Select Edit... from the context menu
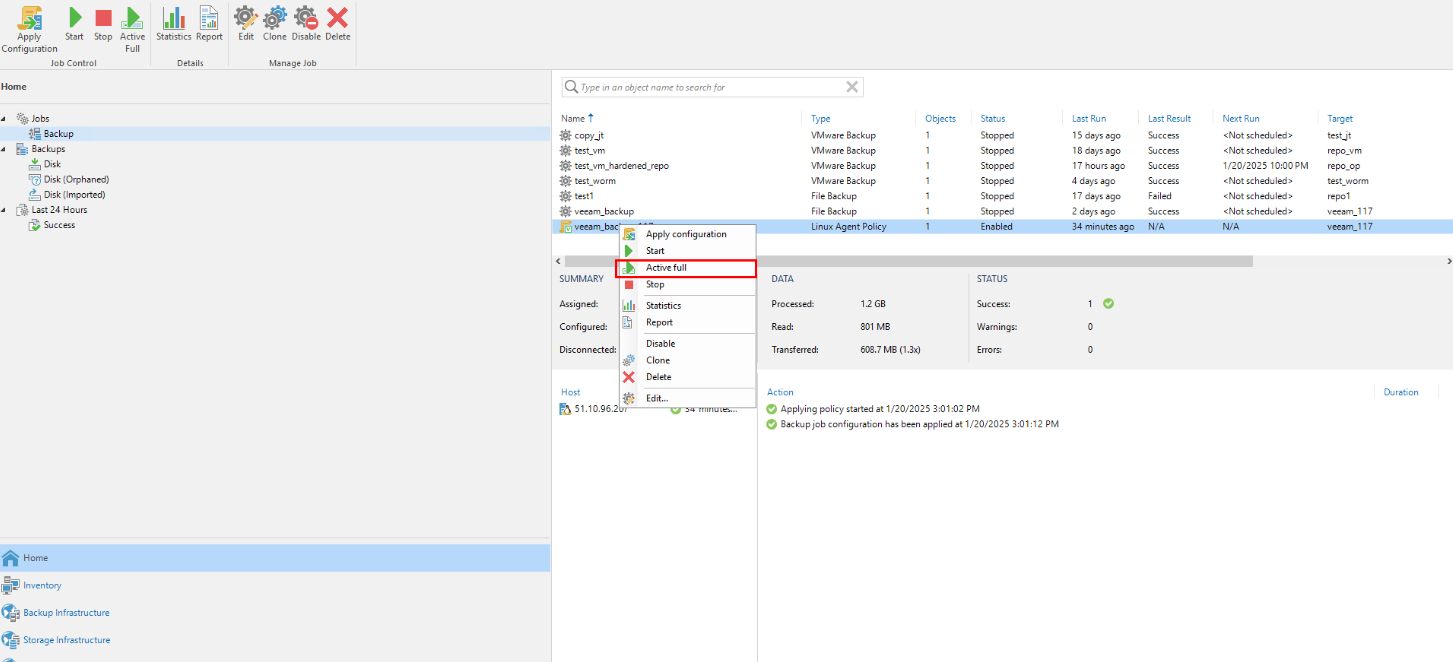1453x662 pixels. point(656,398)
